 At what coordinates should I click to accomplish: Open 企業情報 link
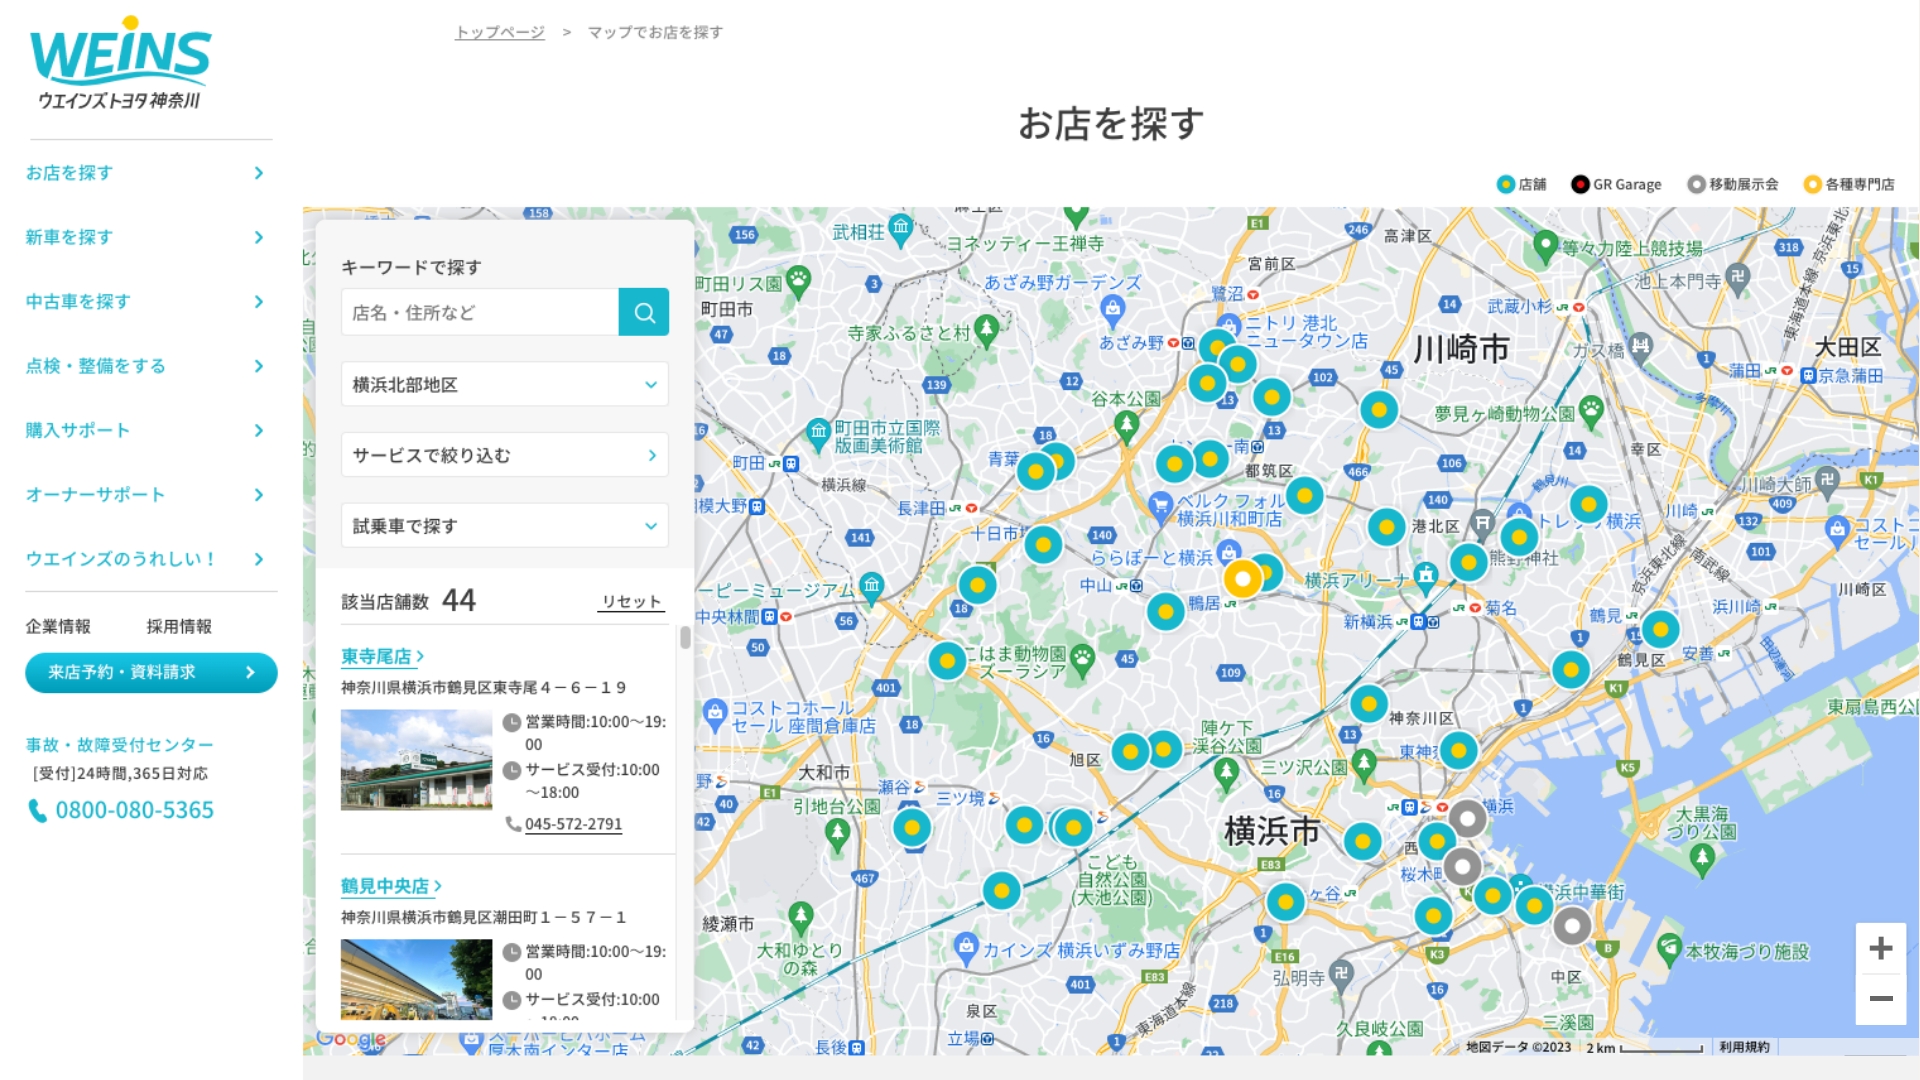point(58,627)
